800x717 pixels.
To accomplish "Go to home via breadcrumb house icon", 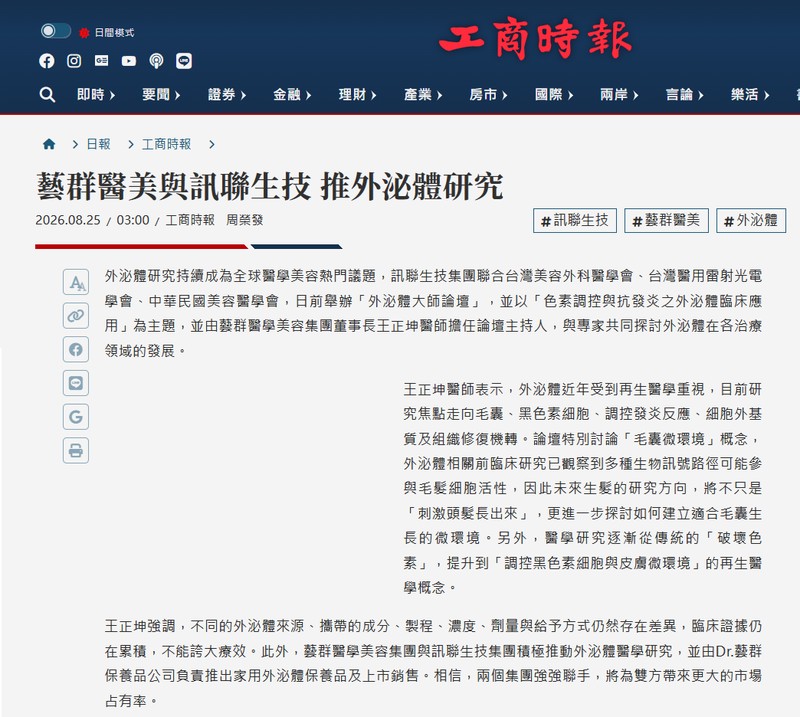I will pyautogui.click(x=49, y=144).
